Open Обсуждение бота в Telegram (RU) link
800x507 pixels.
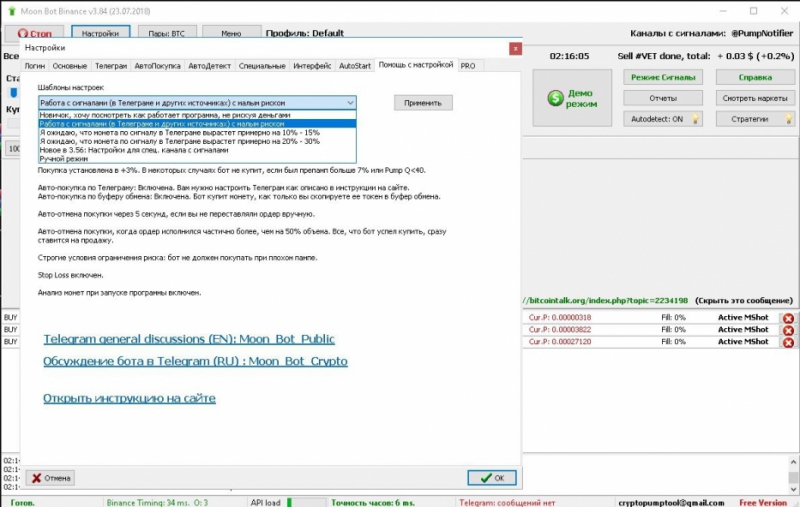coord(195,361)
